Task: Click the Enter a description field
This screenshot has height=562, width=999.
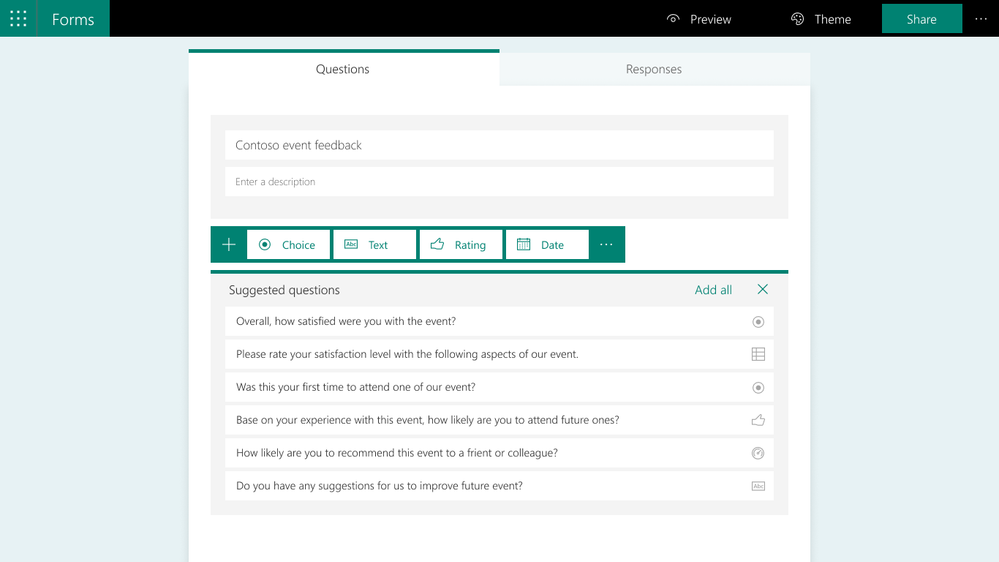Action: [500, 182]
